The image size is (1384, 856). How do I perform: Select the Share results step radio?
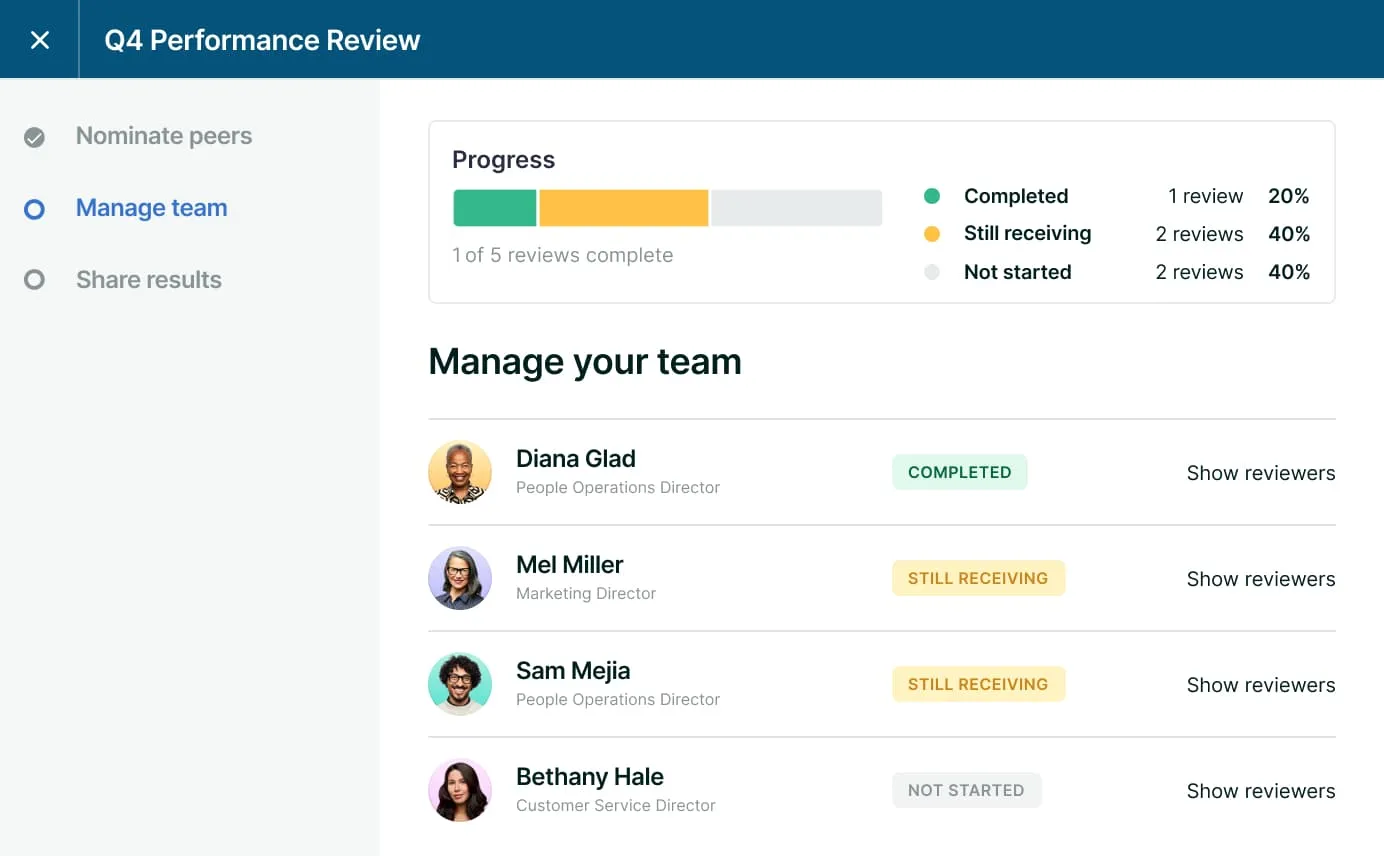tap(36, 280)
